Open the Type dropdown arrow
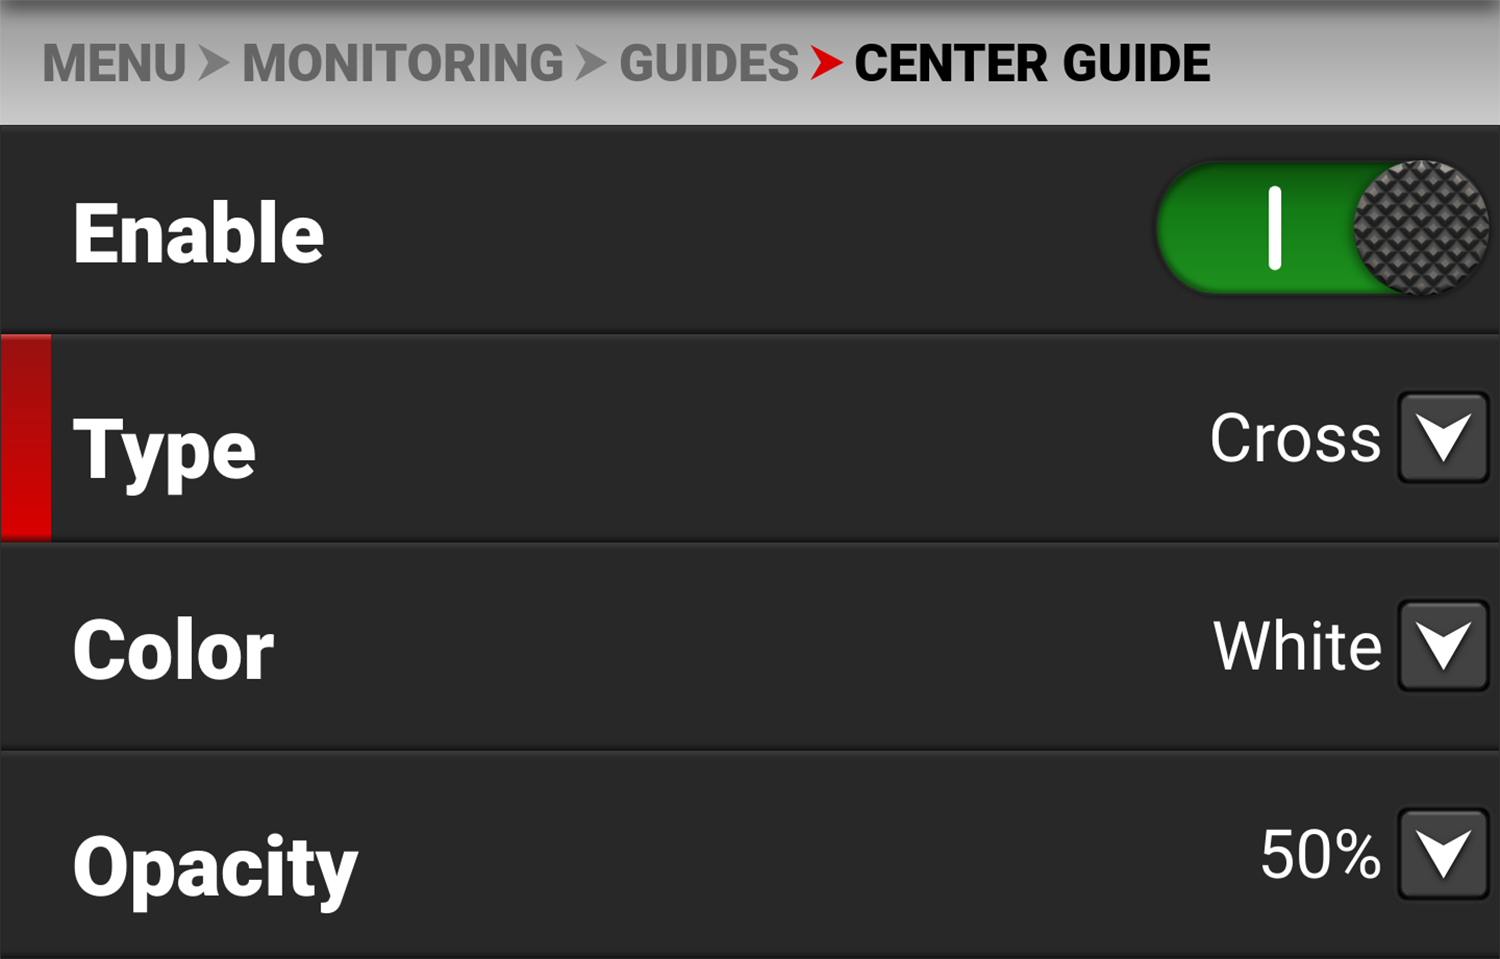 tap(1443, 438)
